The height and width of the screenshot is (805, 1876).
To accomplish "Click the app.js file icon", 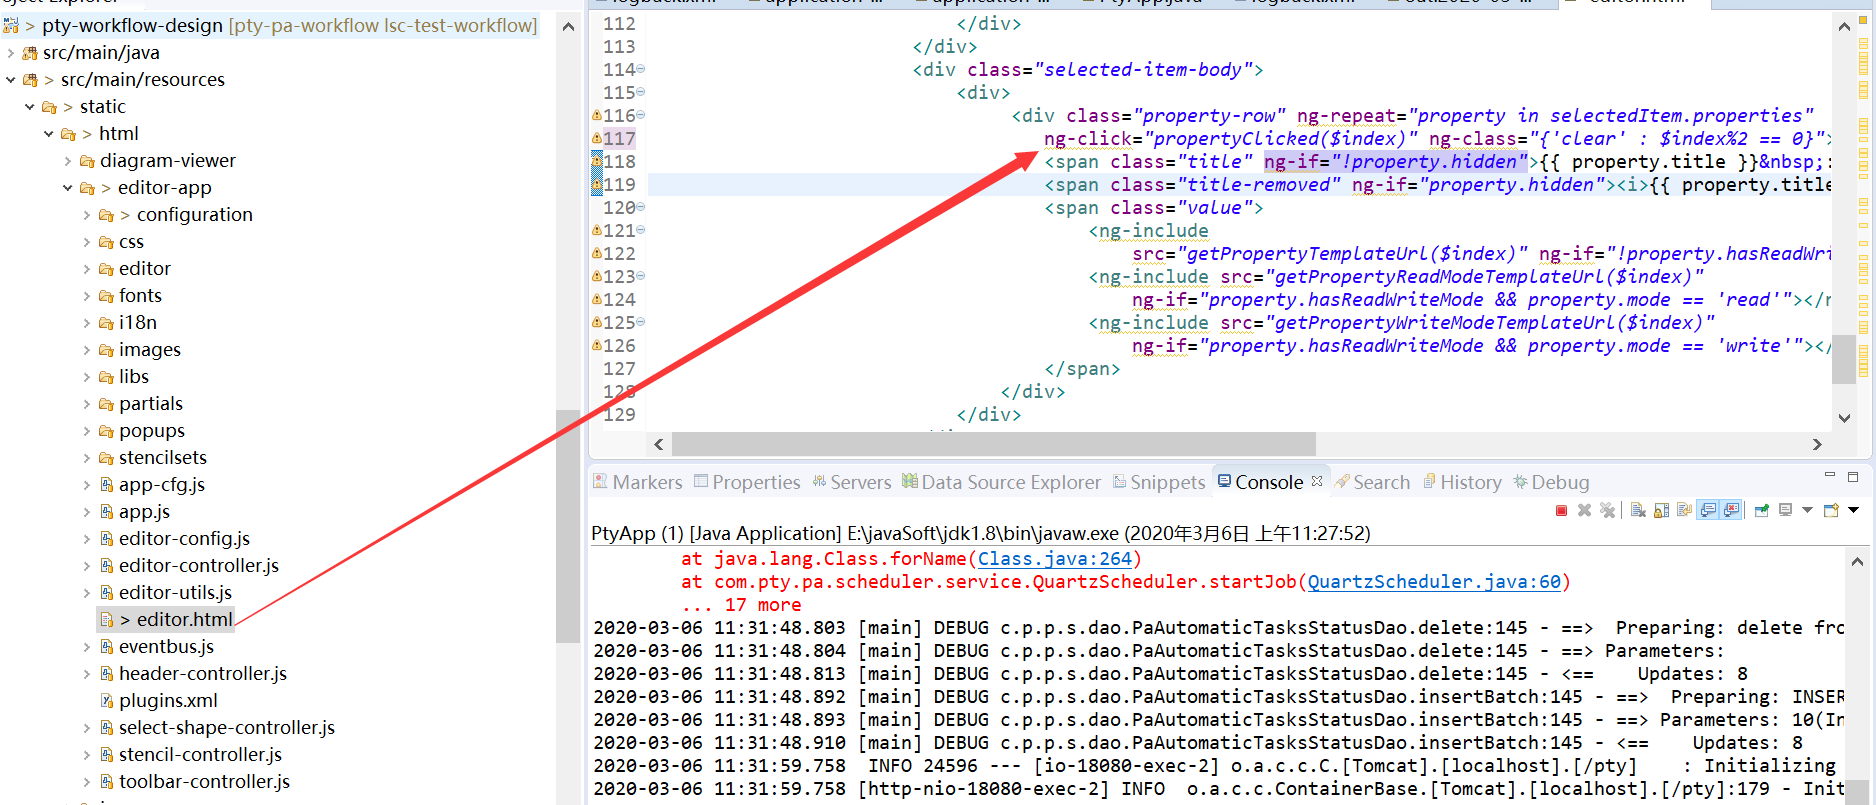I will point(106,512).
